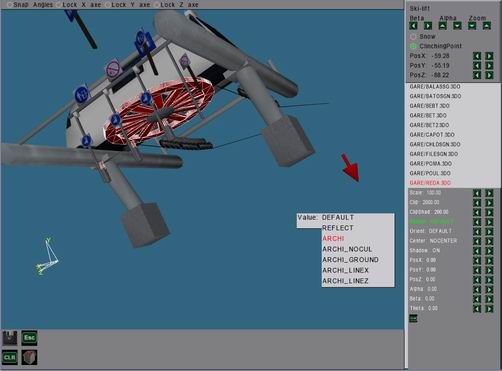Screen dimensions: 502x371
Task: Toggle the Lock Y axe checkbox
Action: point(107,5)
